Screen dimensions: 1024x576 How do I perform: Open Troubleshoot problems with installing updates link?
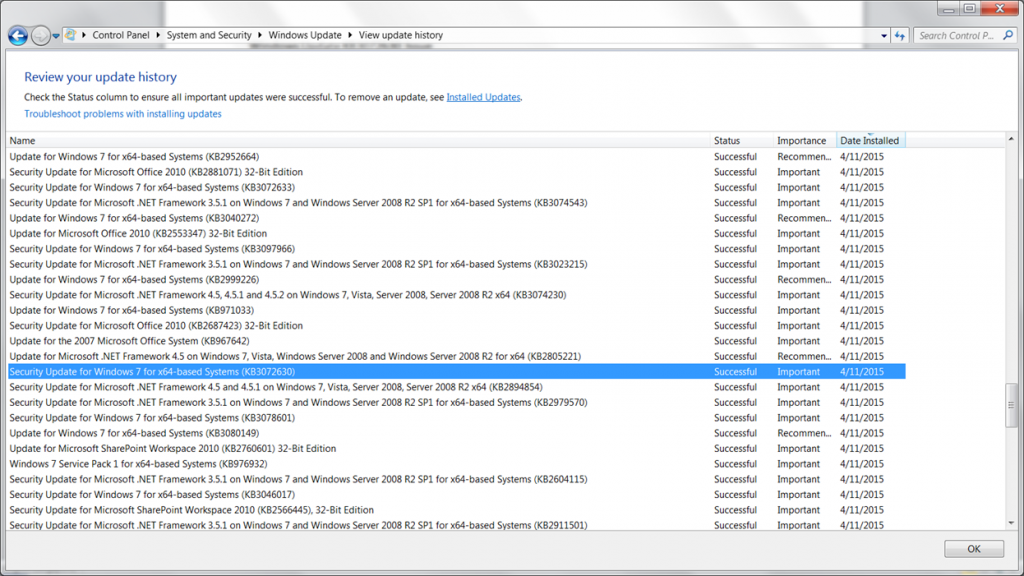[123, 114]
